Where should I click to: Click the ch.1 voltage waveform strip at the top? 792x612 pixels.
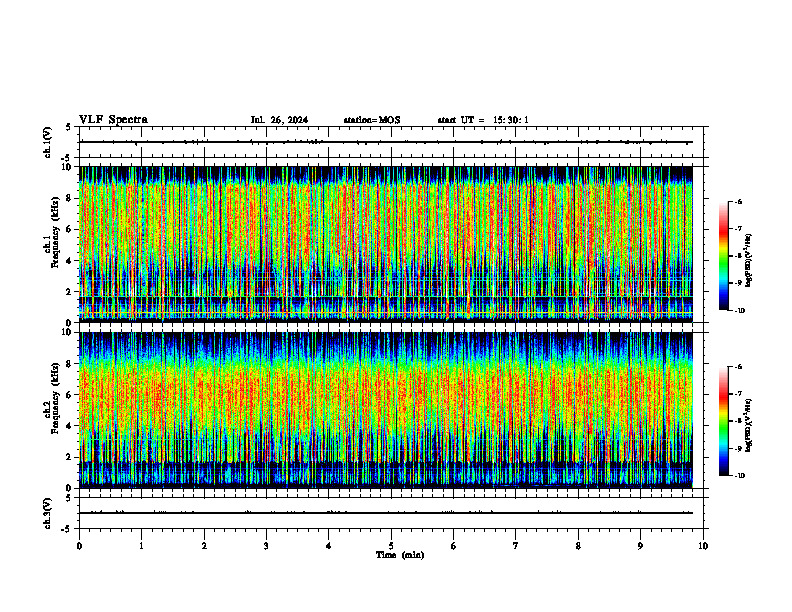point(393,142)
